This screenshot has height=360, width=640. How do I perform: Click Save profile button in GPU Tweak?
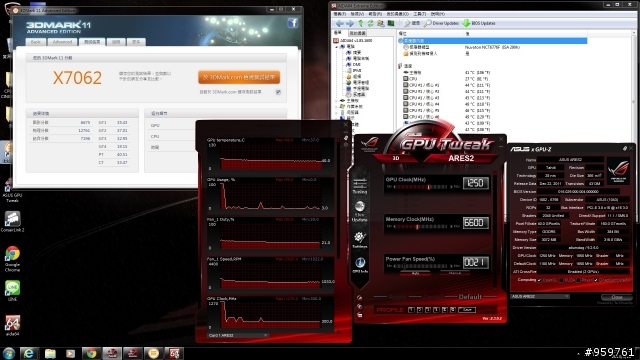[x=467, y=310]
